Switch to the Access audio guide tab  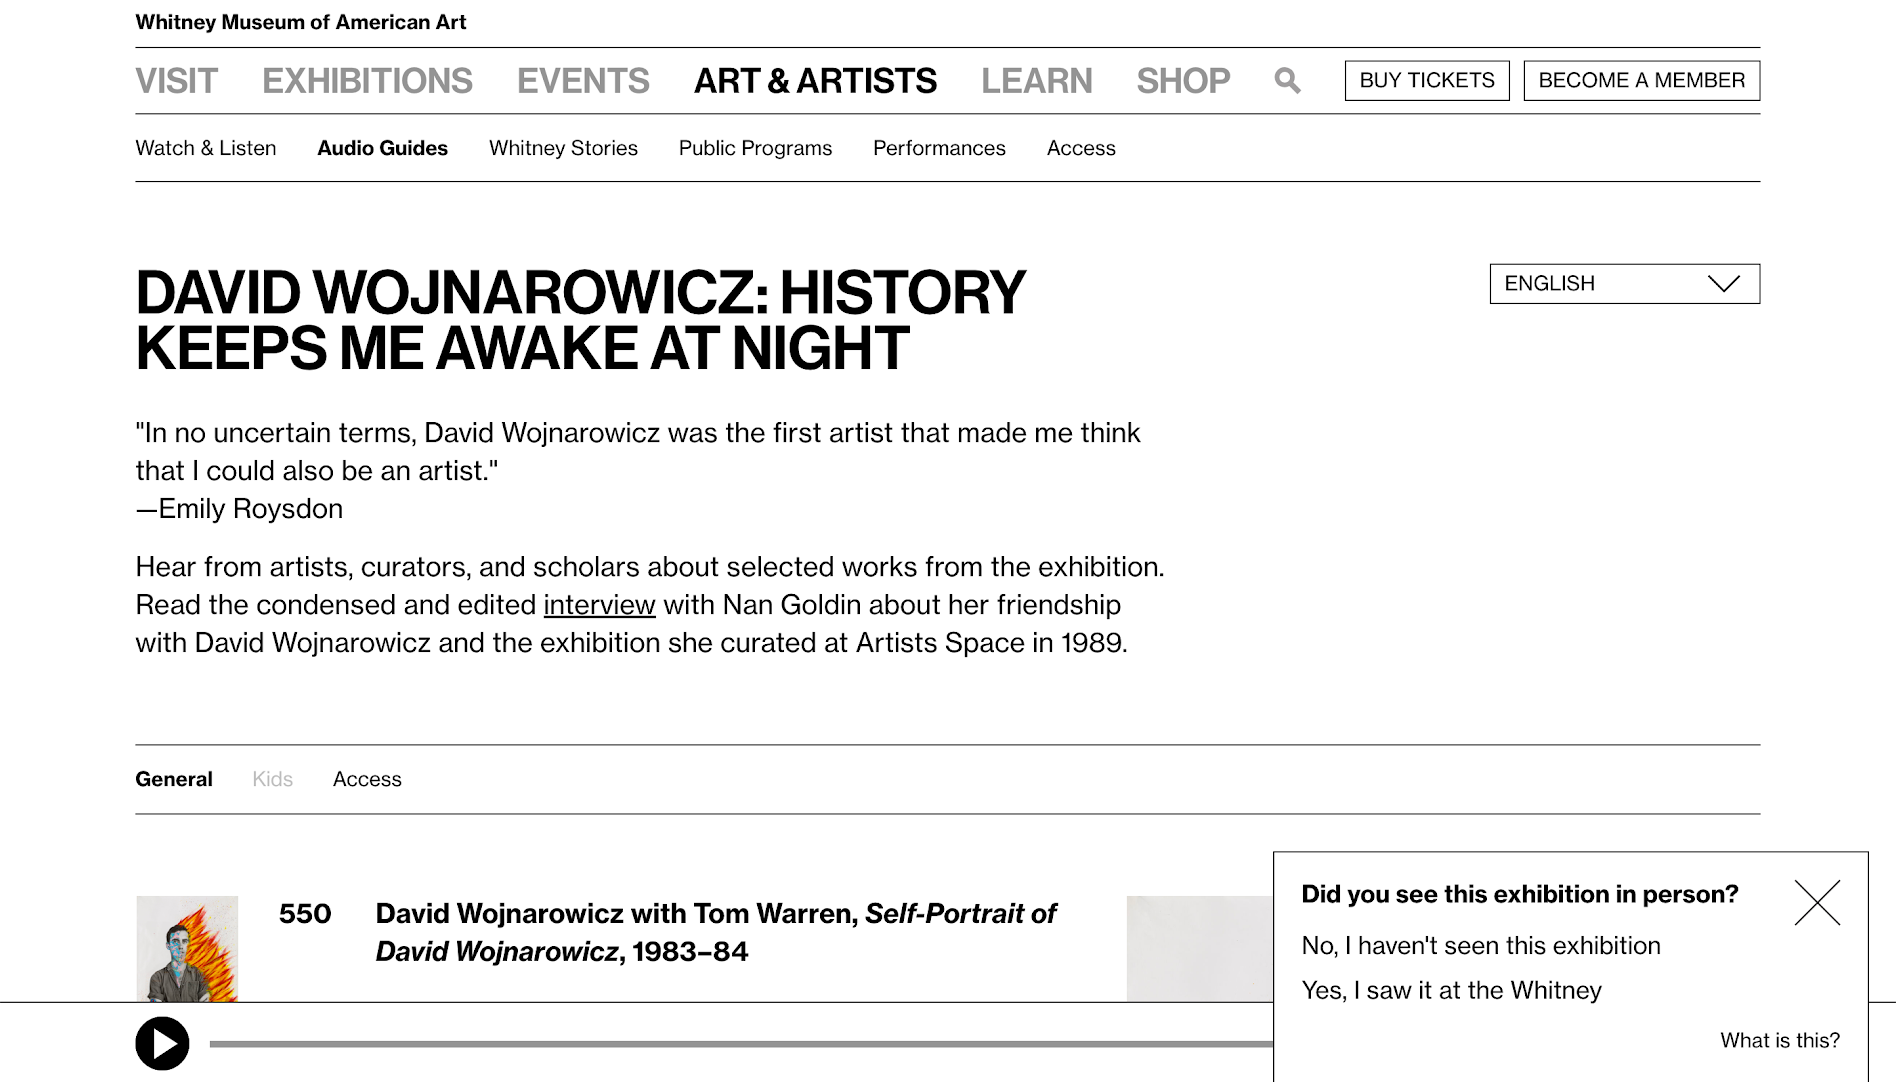click(367, 779)
